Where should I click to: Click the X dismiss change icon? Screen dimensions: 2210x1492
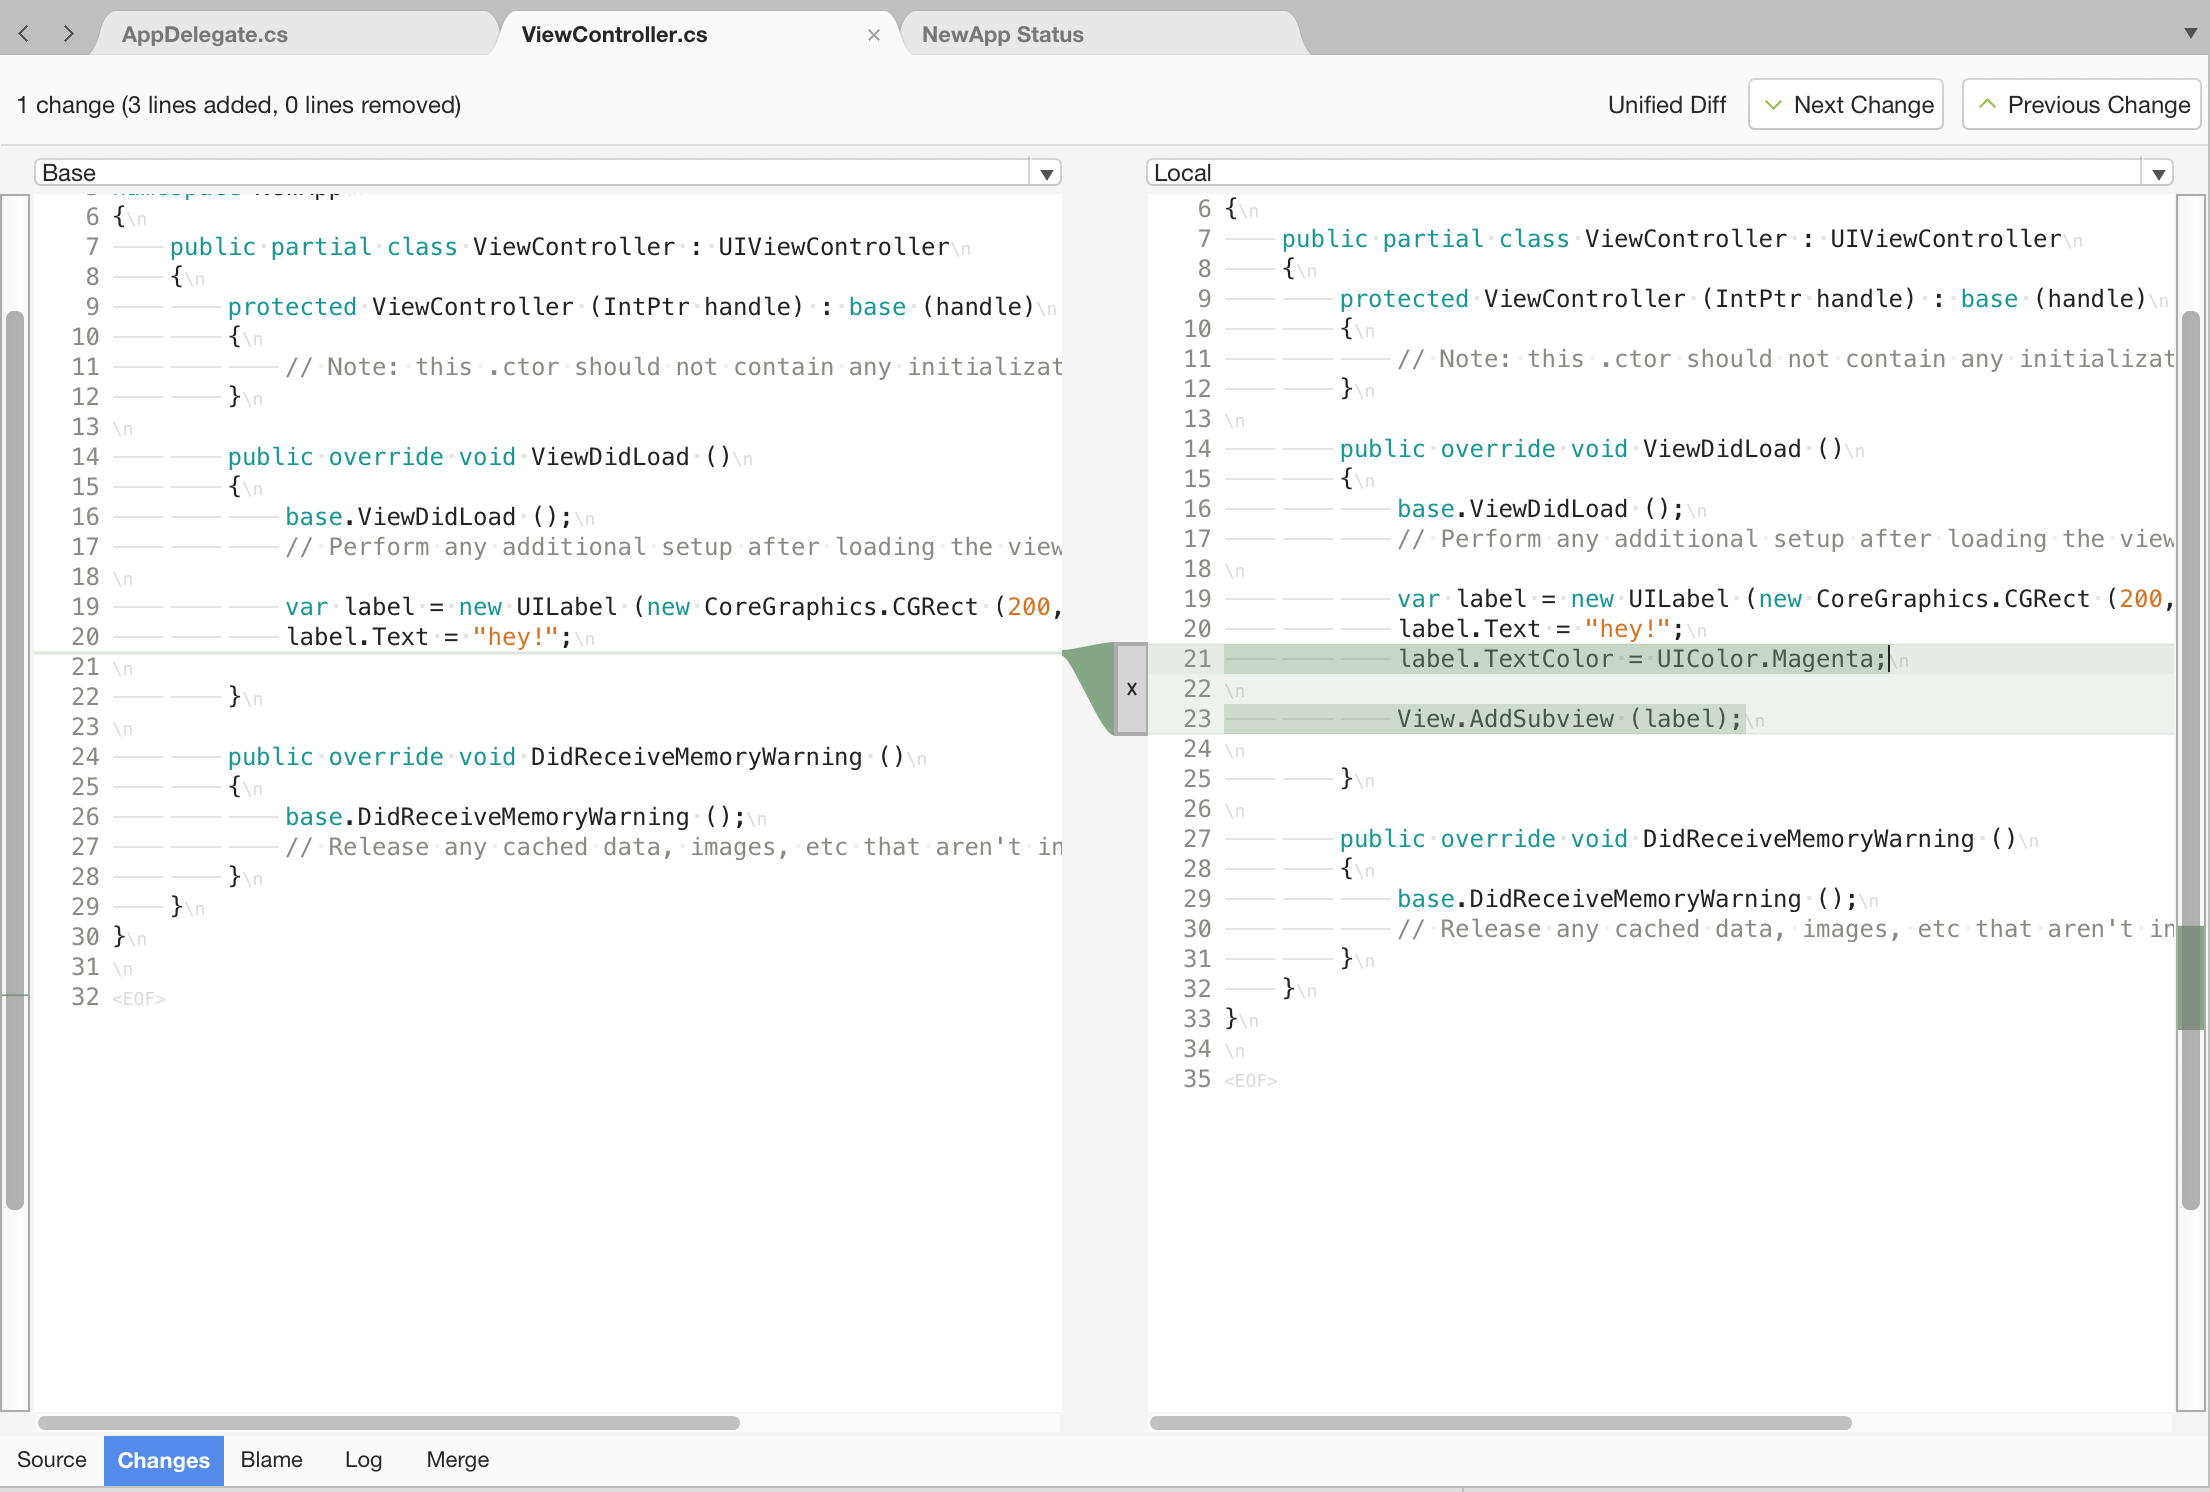pos(1129,684)
